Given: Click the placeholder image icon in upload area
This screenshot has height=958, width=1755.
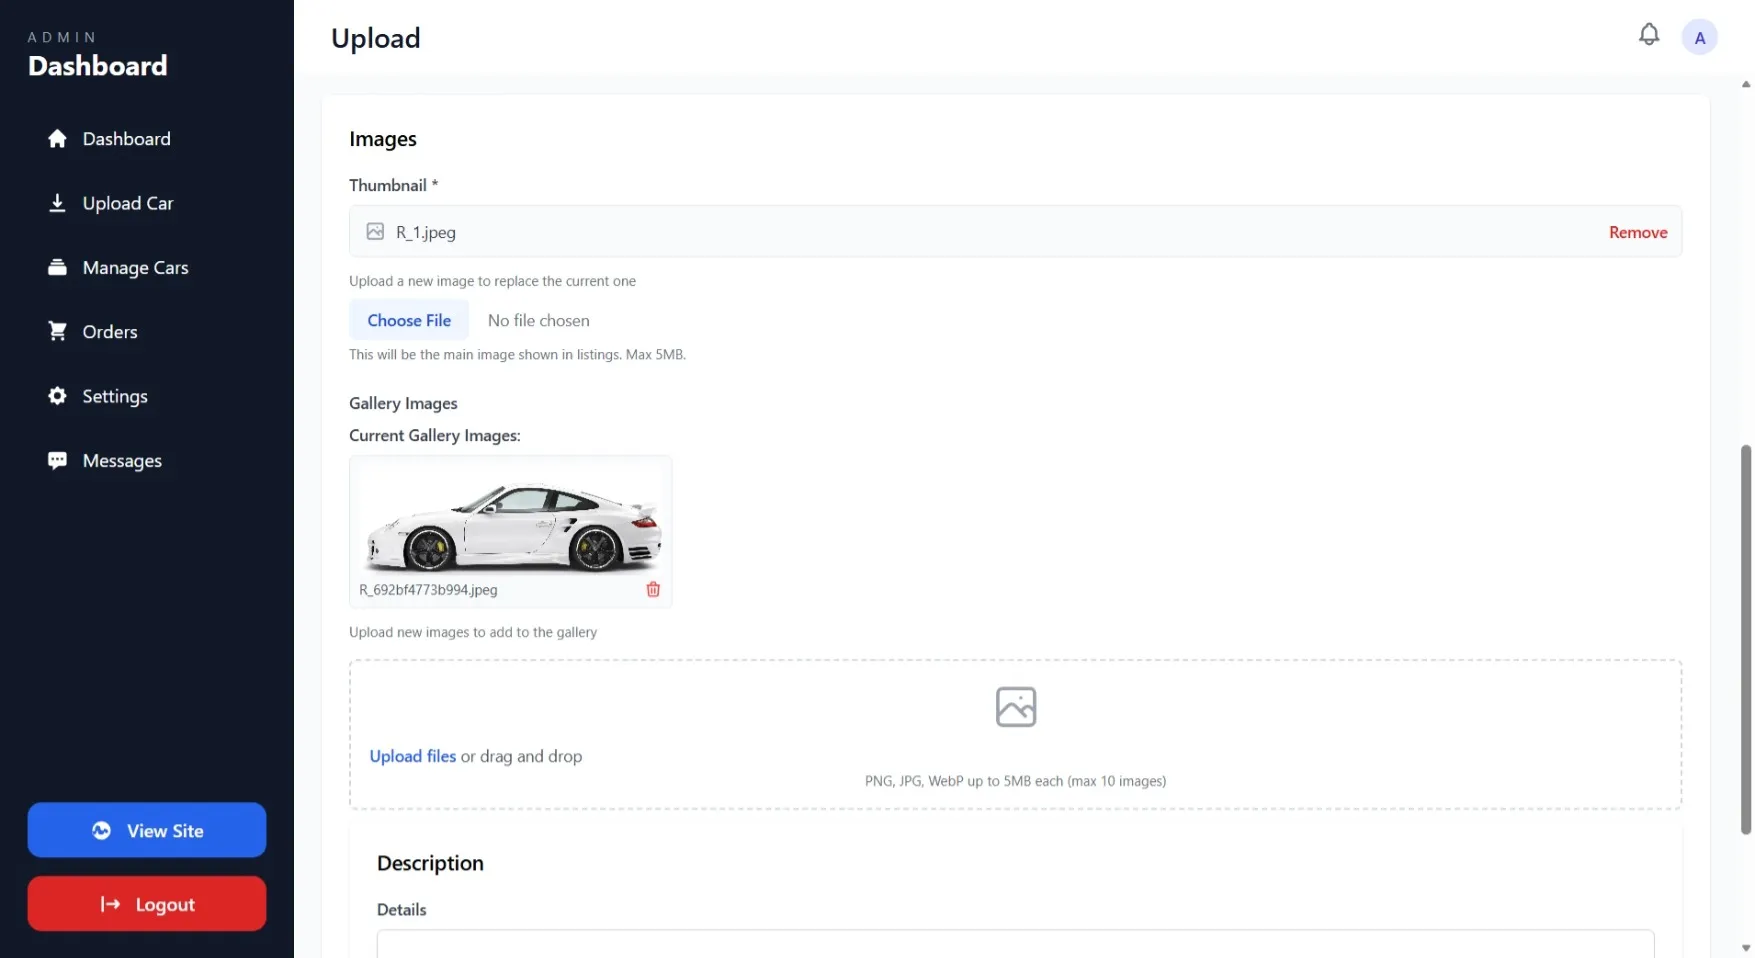Looking at the screenshot, I should [1015, 706].
